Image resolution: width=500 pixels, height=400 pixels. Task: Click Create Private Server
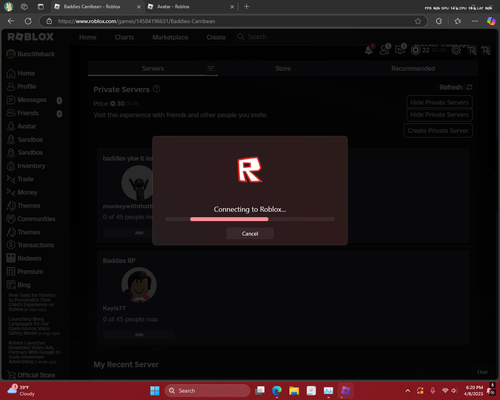point(438,130)
